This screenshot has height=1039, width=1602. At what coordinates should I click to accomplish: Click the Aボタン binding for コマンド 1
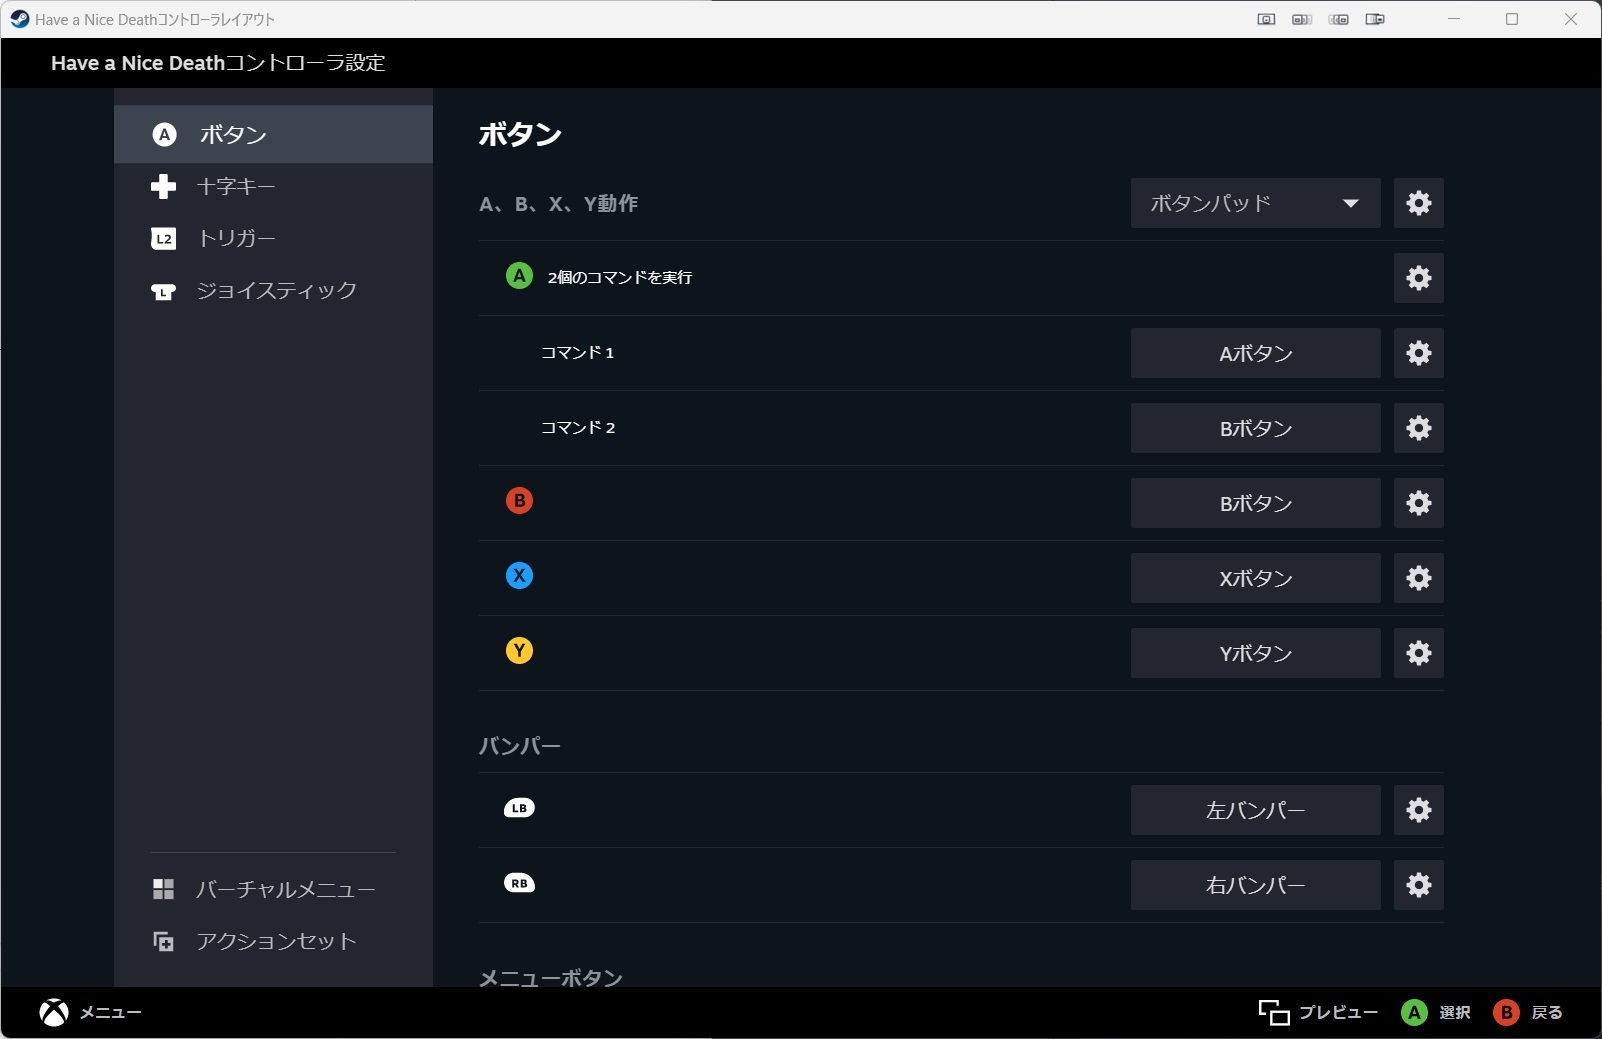click(x=1255, y=353)
